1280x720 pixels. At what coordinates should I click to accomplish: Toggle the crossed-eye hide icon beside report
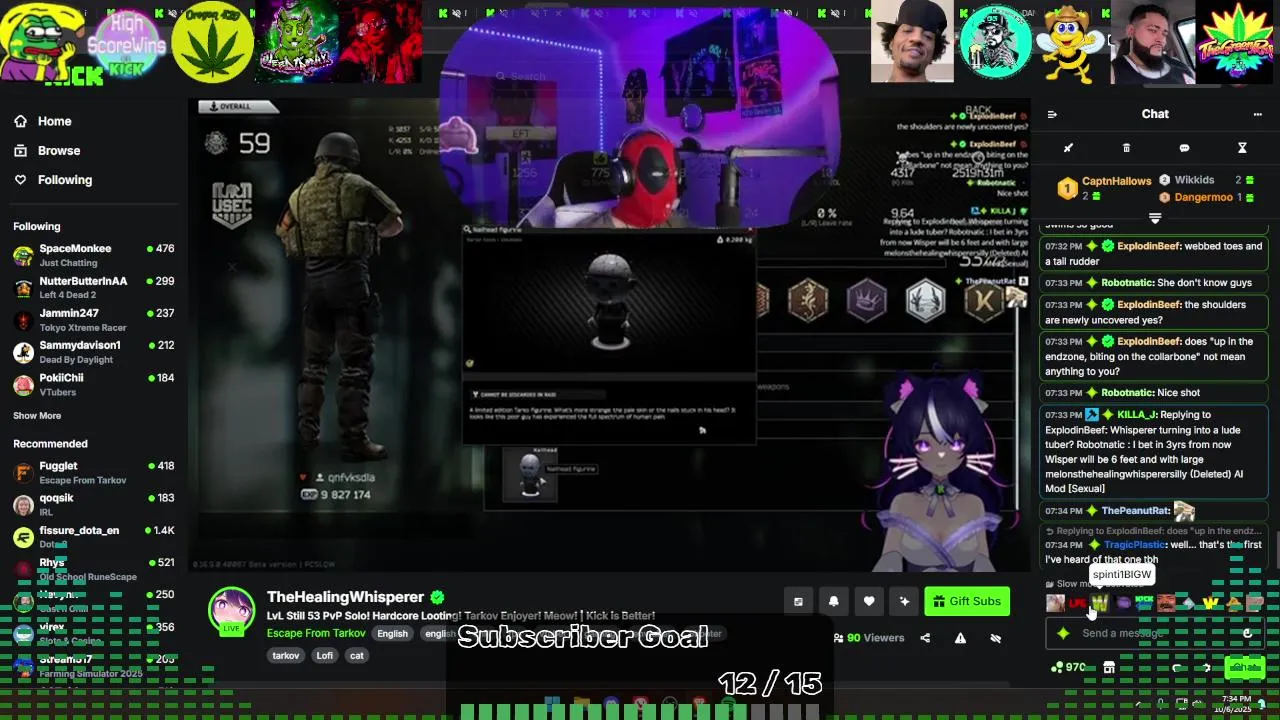click(x=996, y=638)
